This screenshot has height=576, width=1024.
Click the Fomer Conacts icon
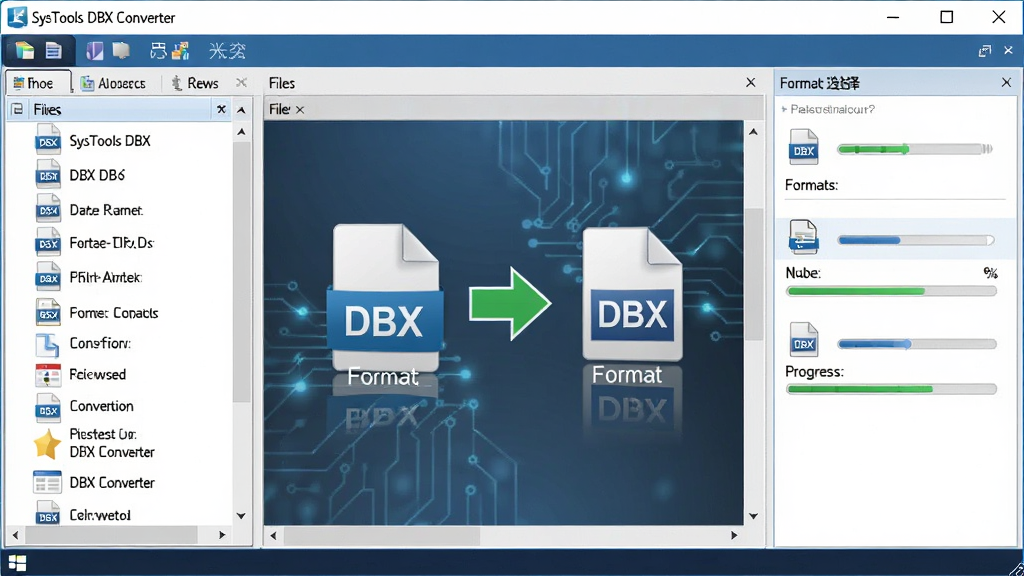[x=48, y=312]
